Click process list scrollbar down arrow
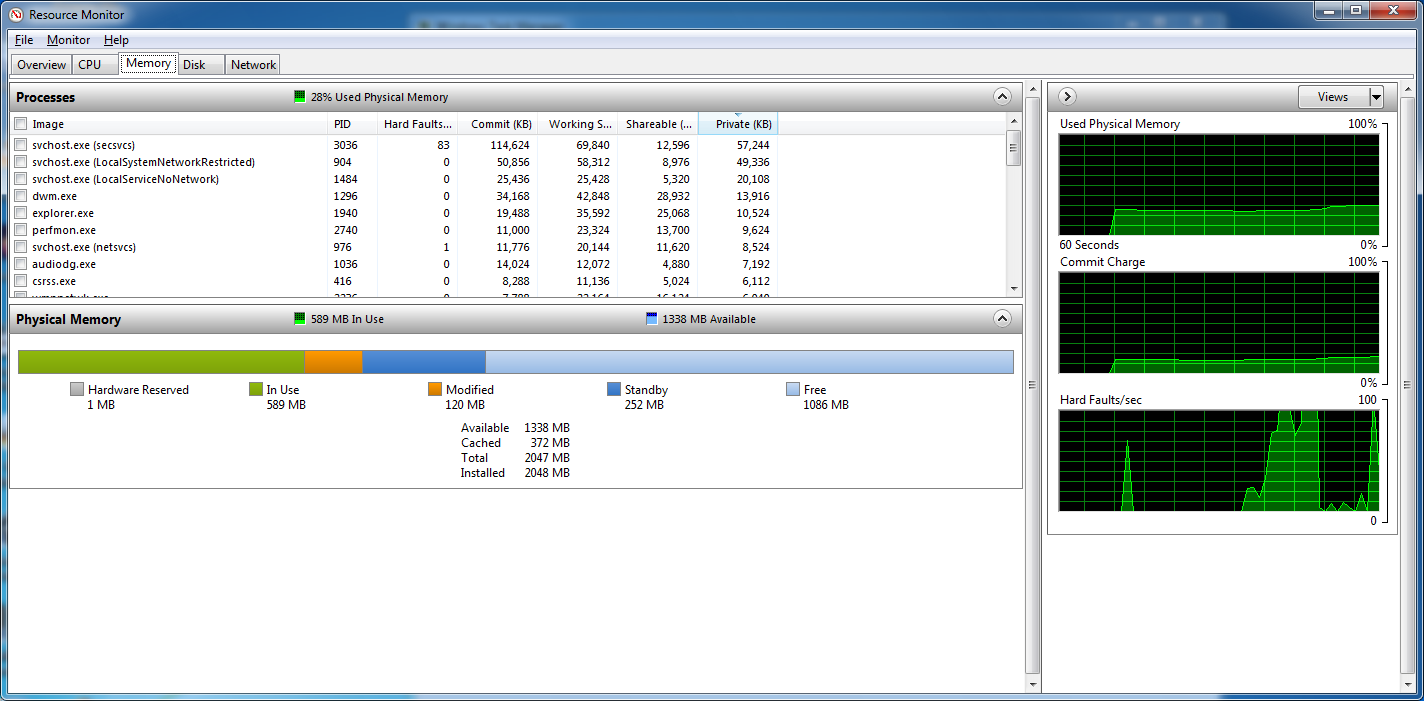 [1014, 288]
